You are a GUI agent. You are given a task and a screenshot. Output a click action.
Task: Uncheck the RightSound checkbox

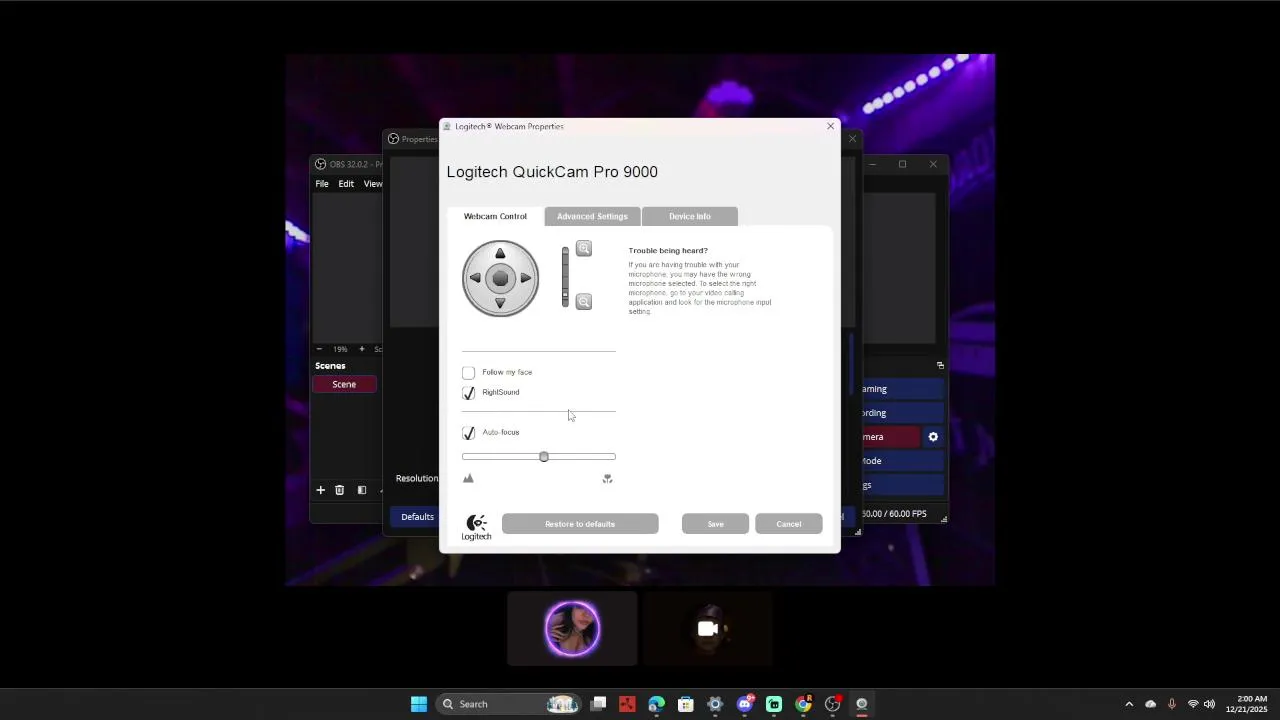(x=468, y=393)
